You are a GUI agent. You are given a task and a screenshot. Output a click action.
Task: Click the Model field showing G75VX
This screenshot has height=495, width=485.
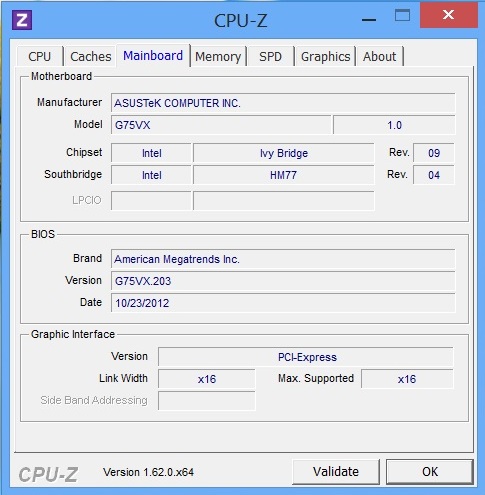point(221,125)
